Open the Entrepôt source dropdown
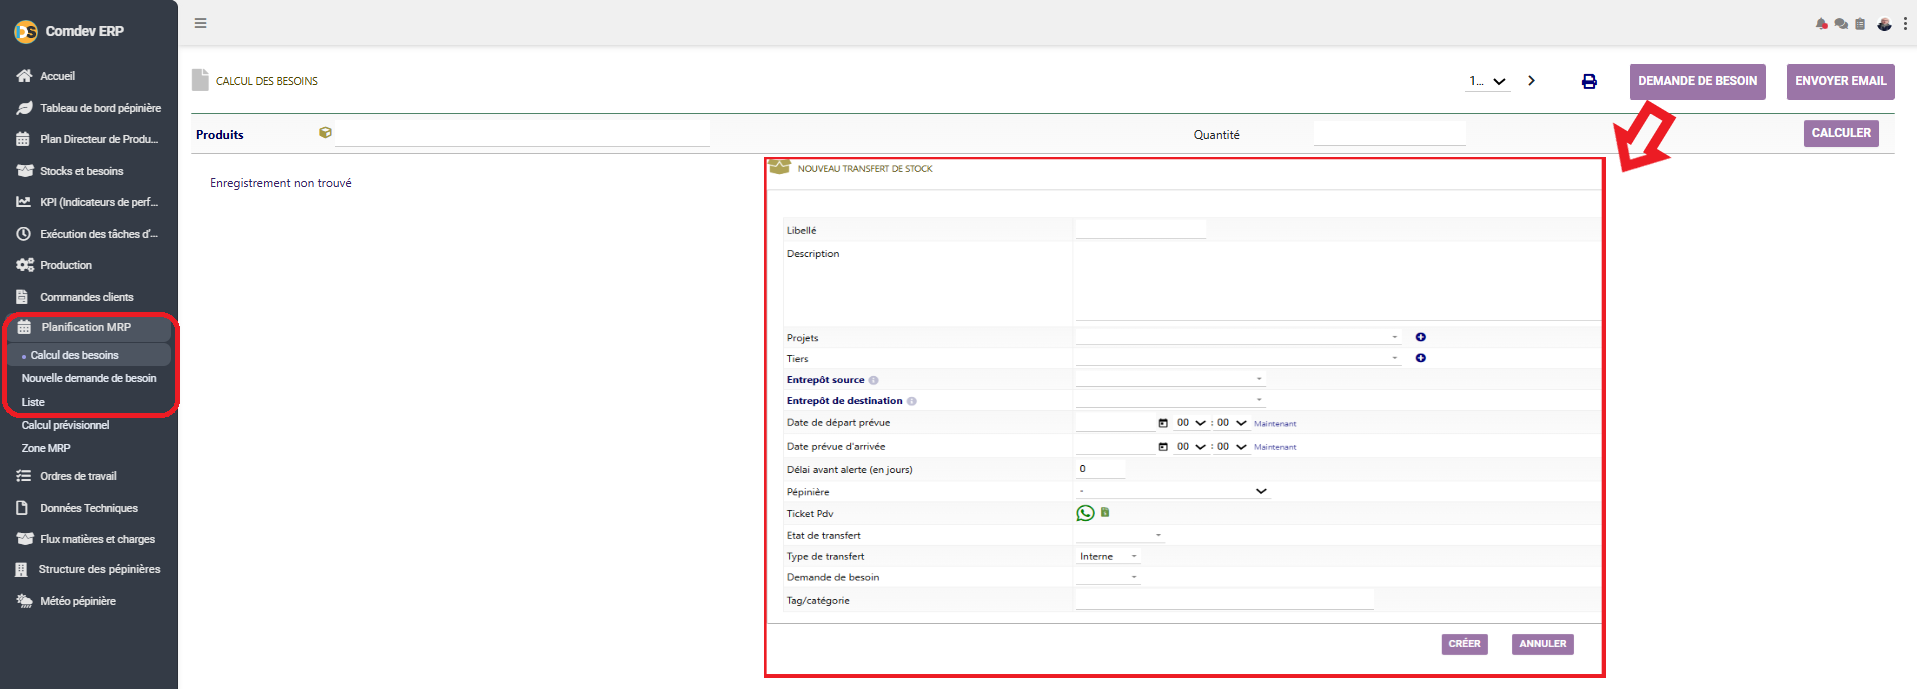1917x689 pixels. pyautogui.click(x=1170, y=379)
